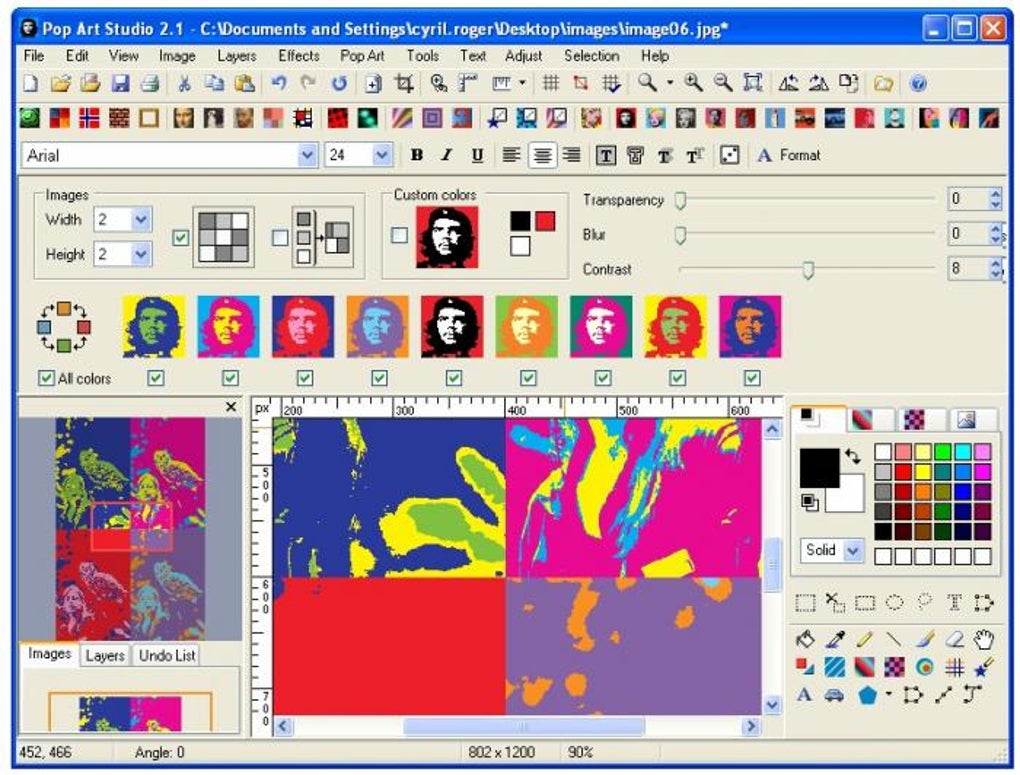Apply the Underline text format

(x=477, y=155)
